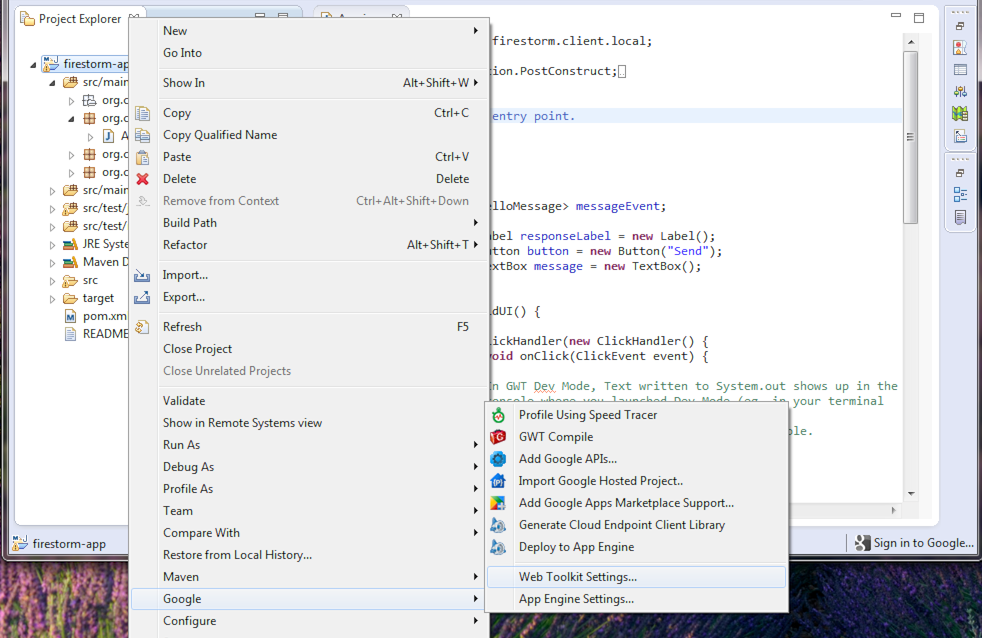Select Restore from Local History...
982x638 pixels.
(x=309, y=555)
